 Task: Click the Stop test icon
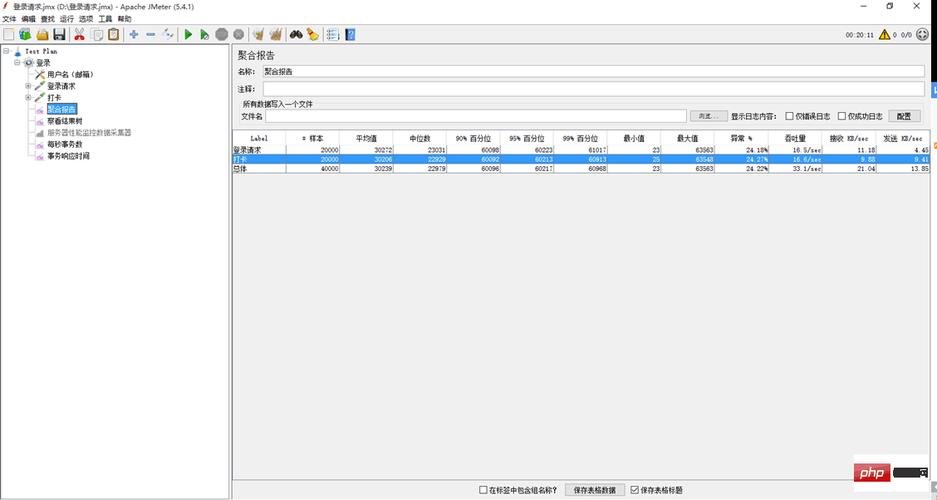pos(222,35)
